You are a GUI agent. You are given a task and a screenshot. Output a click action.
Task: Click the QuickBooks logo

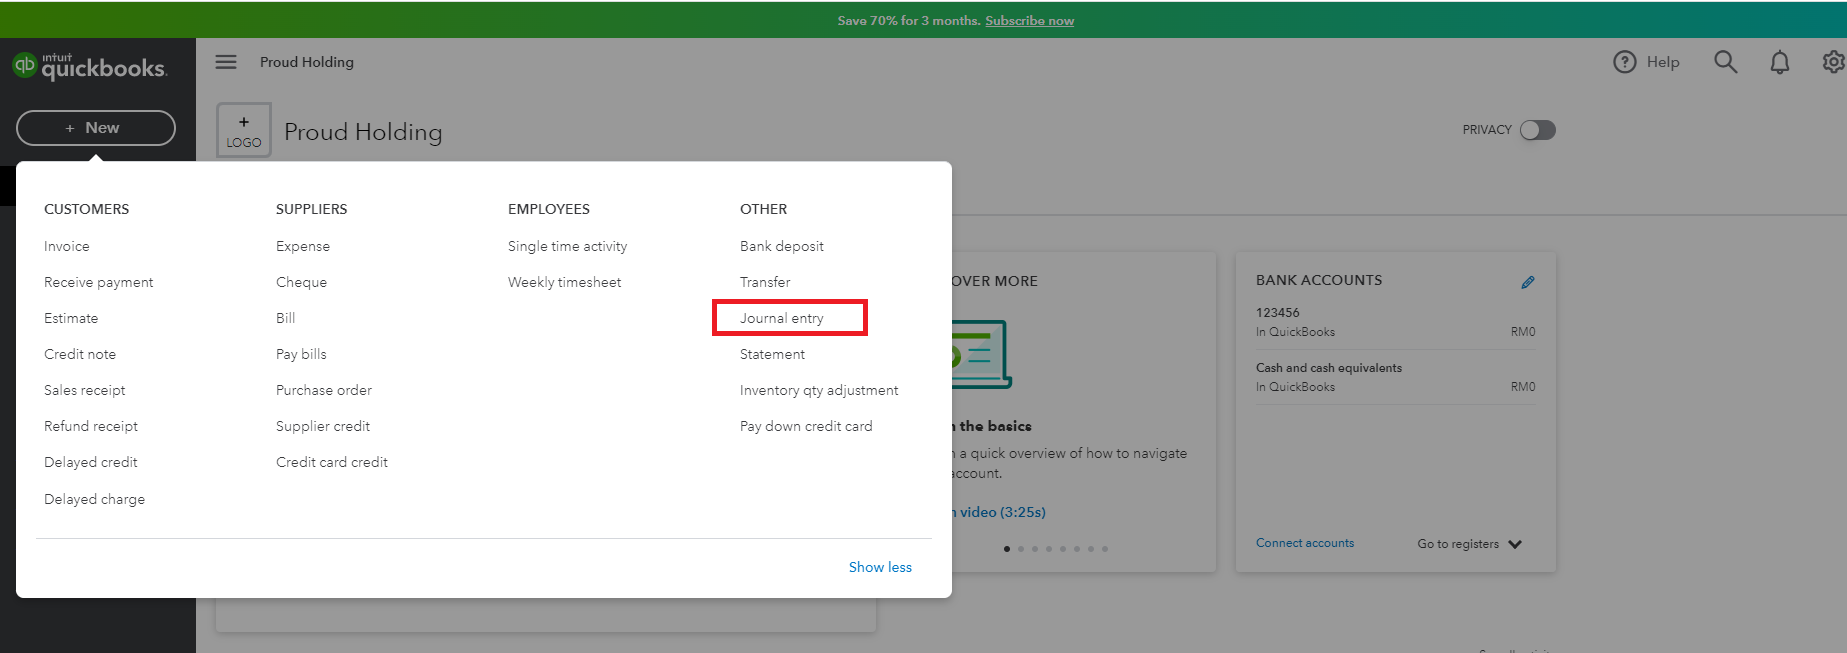[x=89, y=66]
